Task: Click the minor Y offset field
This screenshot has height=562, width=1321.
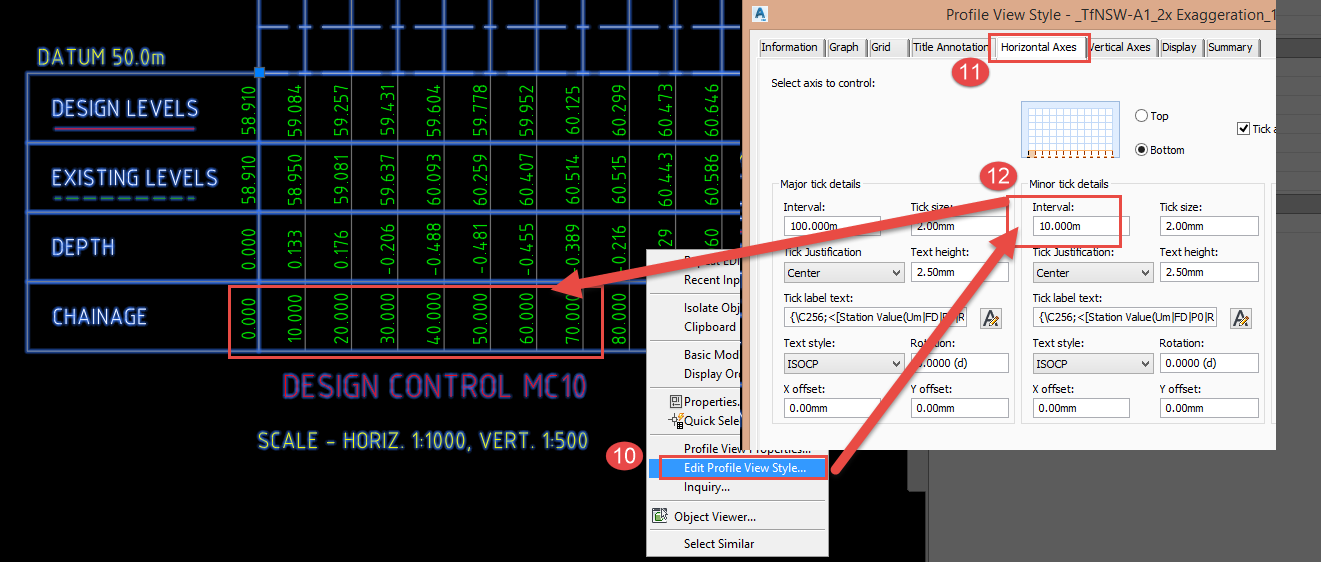Action: (1208, 408)
